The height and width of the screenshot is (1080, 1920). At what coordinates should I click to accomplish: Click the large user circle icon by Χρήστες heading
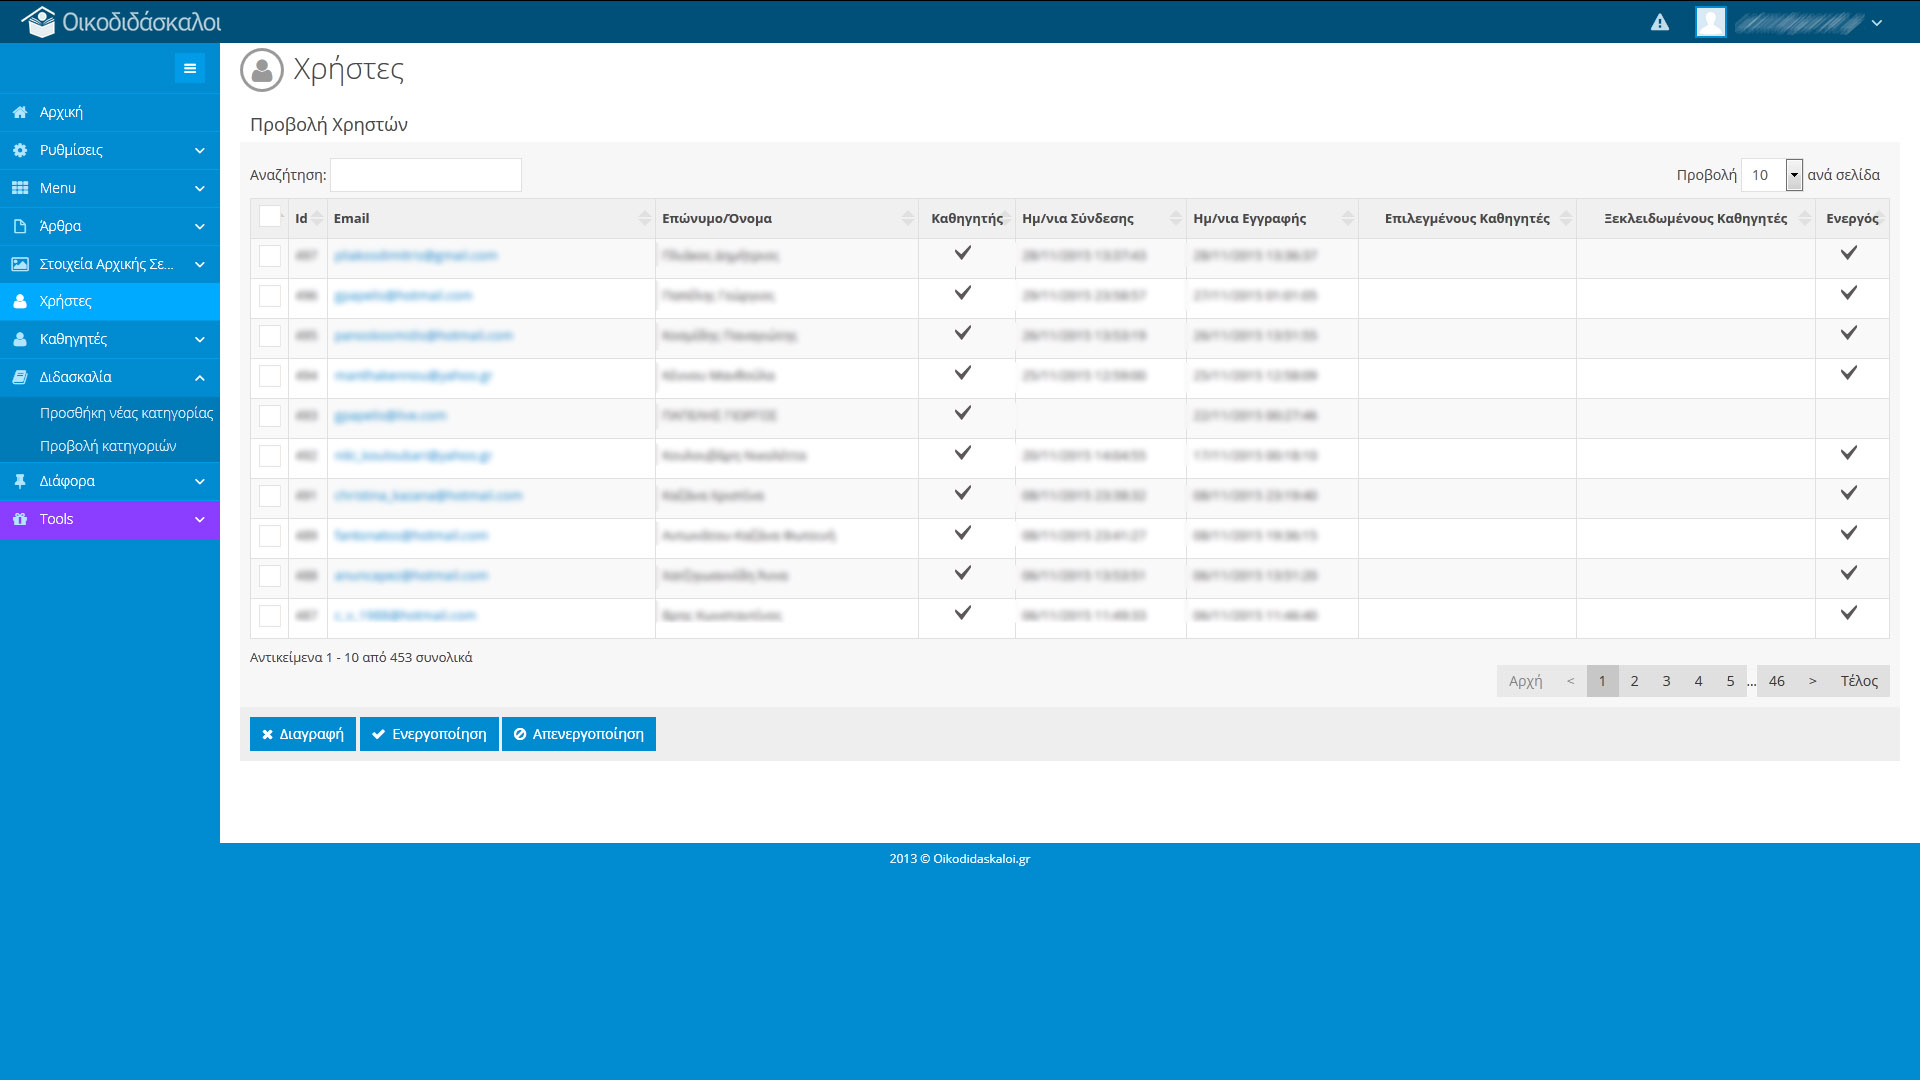262,70
